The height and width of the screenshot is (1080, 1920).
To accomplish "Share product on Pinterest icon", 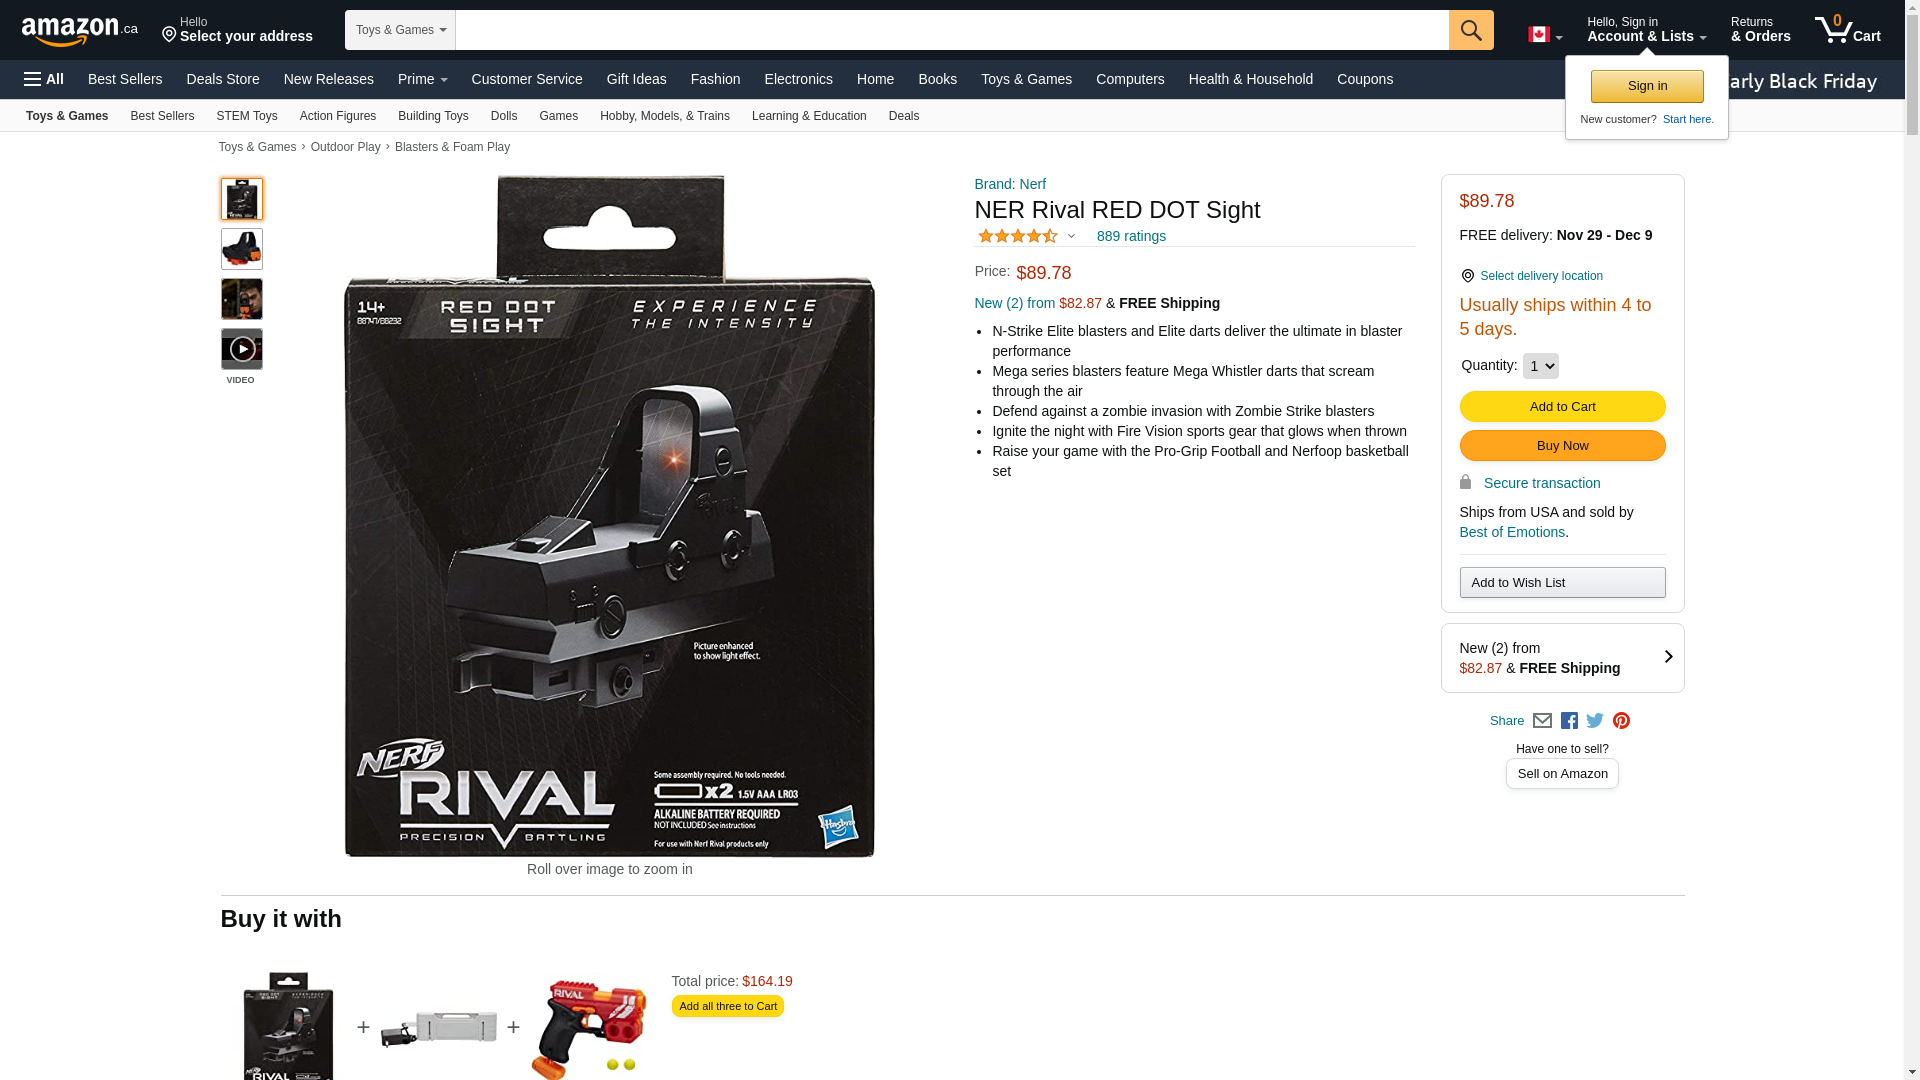I will (1621, 721).
